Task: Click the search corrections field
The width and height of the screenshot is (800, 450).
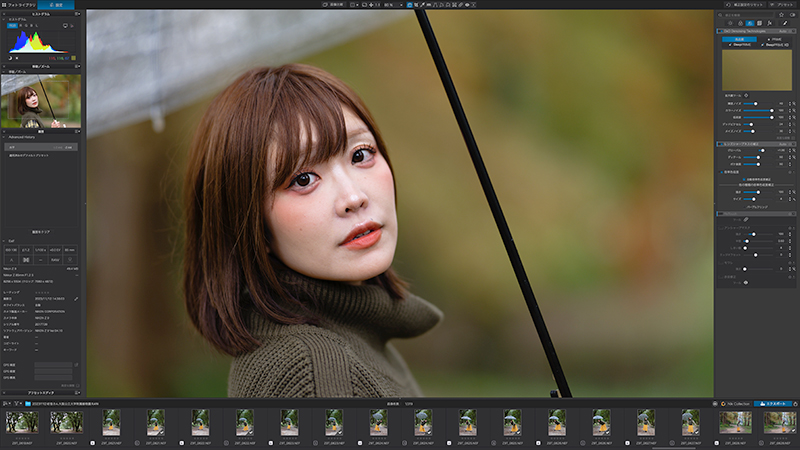Action: pos(745,15)
